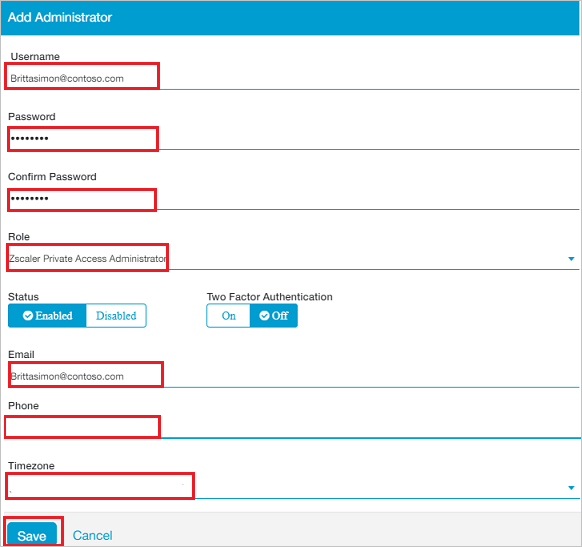Set Status to Disabled

(x=116, y=316)
